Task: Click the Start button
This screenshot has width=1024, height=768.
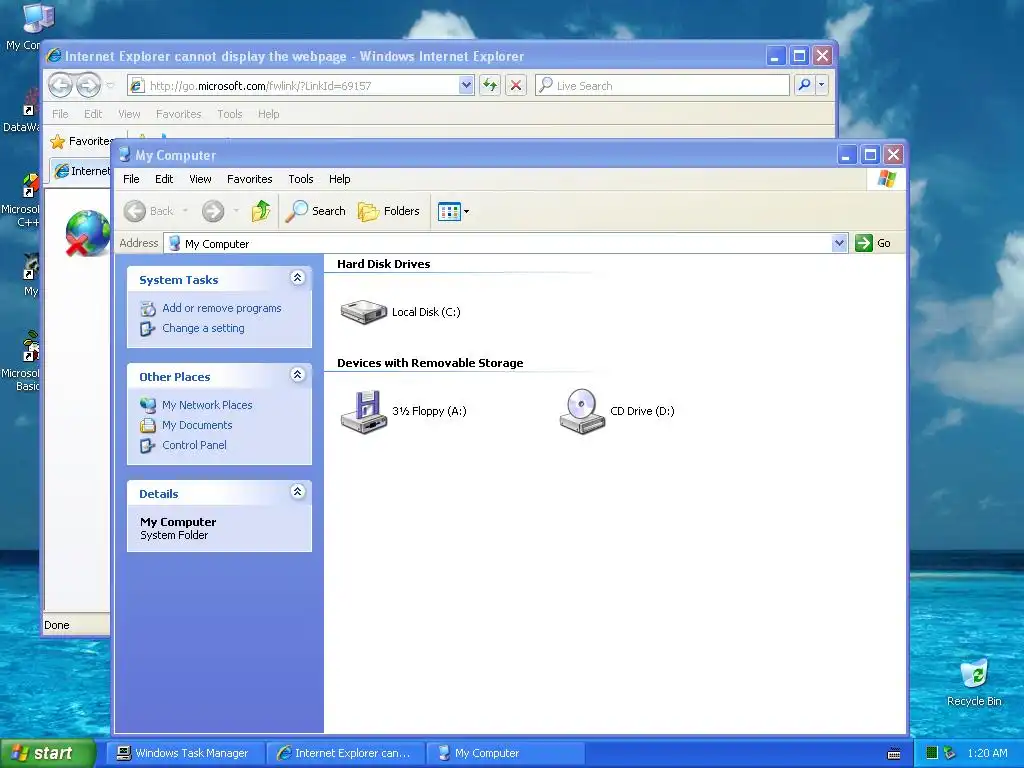Action: tap(47, 753)
